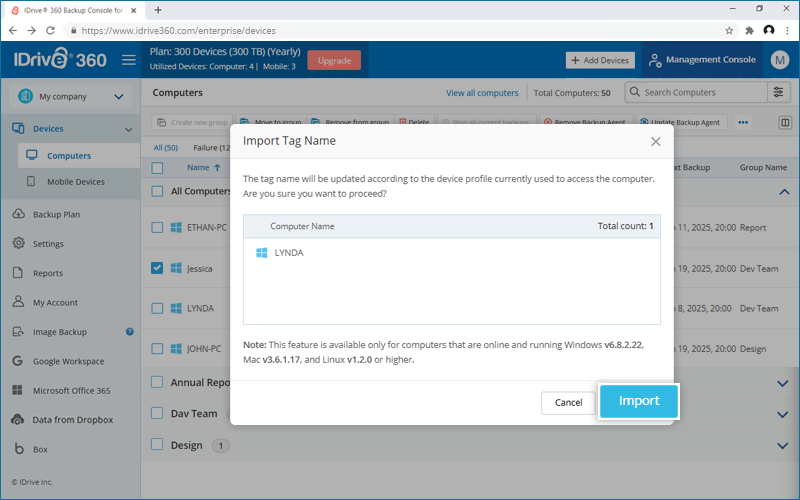Check the ETHAN-PC checkbox
The height and width of the screenshot is (500, 800).
(x=157, y=228)
